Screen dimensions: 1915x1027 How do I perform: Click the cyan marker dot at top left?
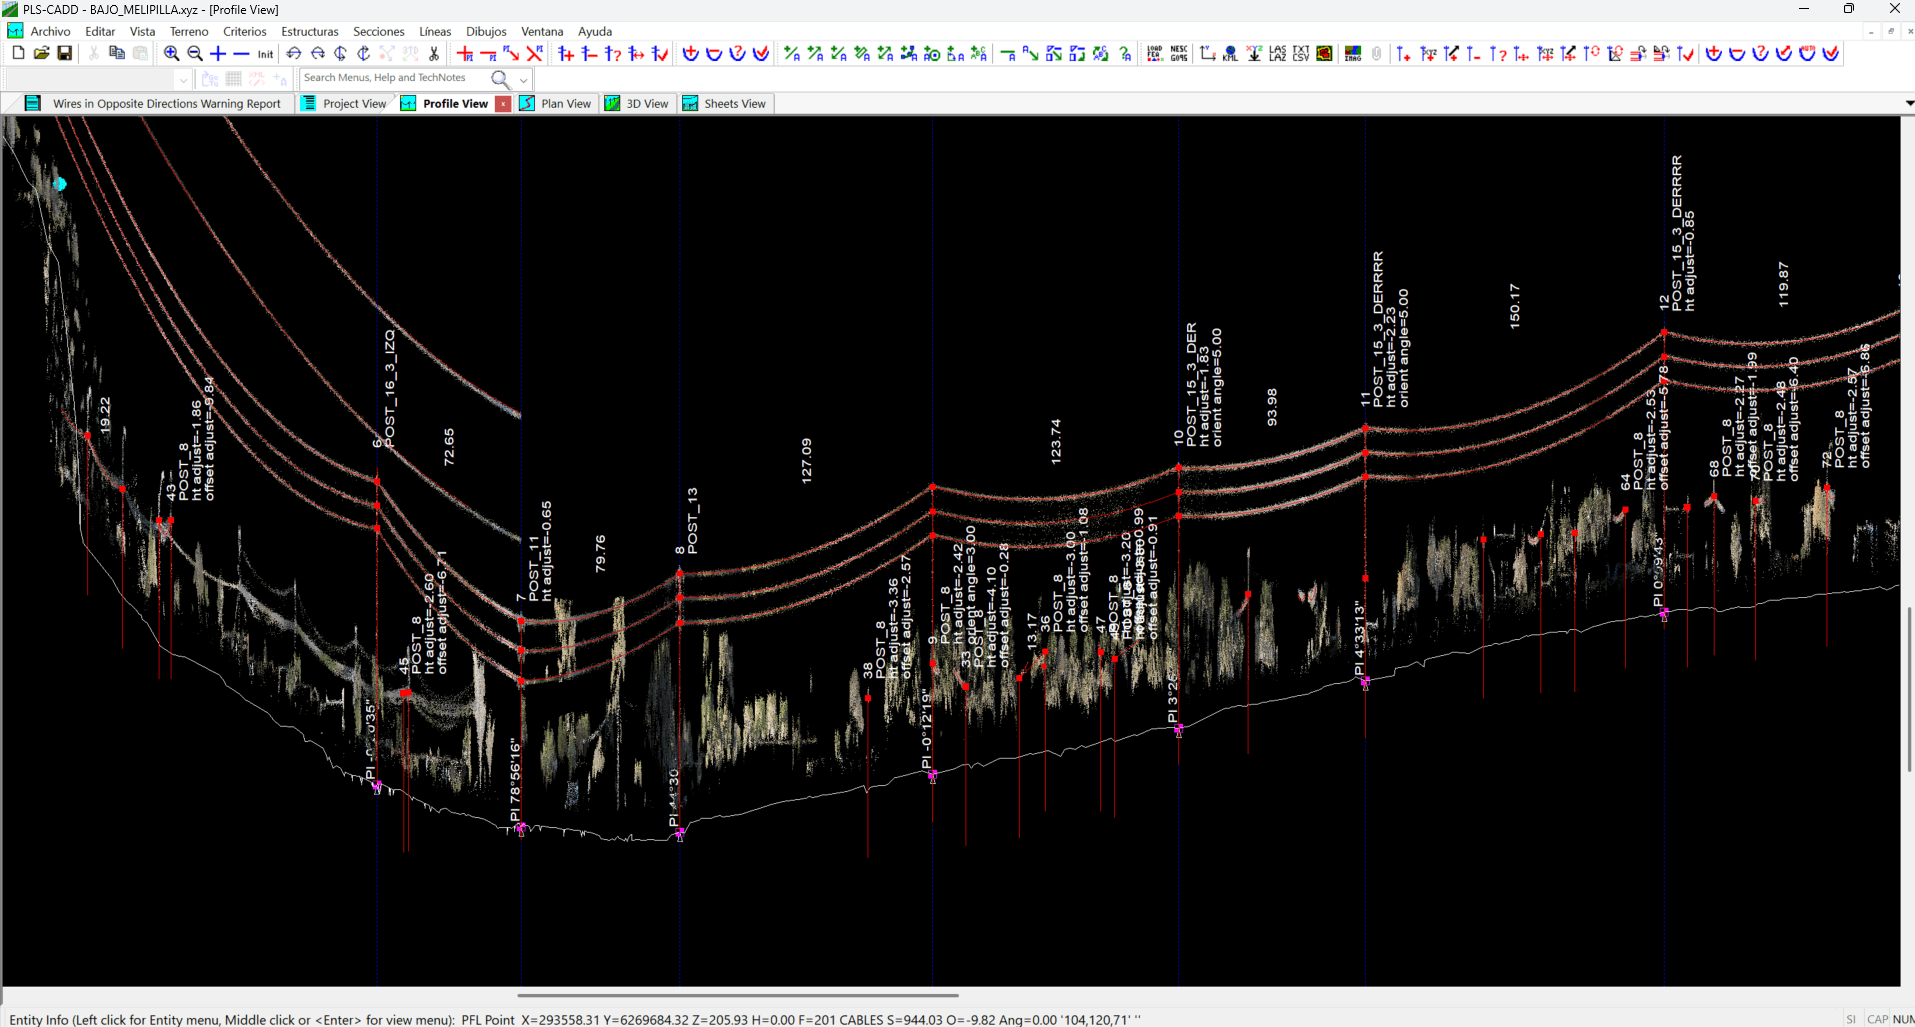coord(60,183)
